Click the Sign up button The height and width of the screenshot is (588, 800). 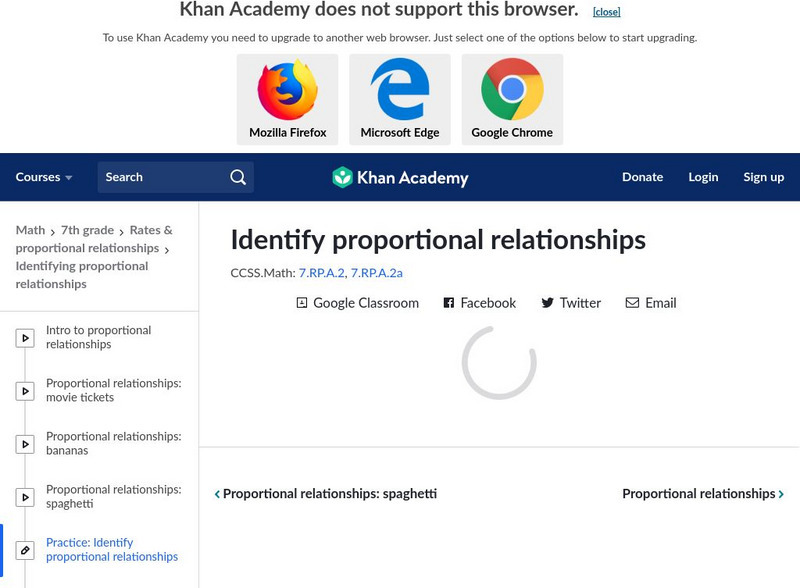pos(763,177)
